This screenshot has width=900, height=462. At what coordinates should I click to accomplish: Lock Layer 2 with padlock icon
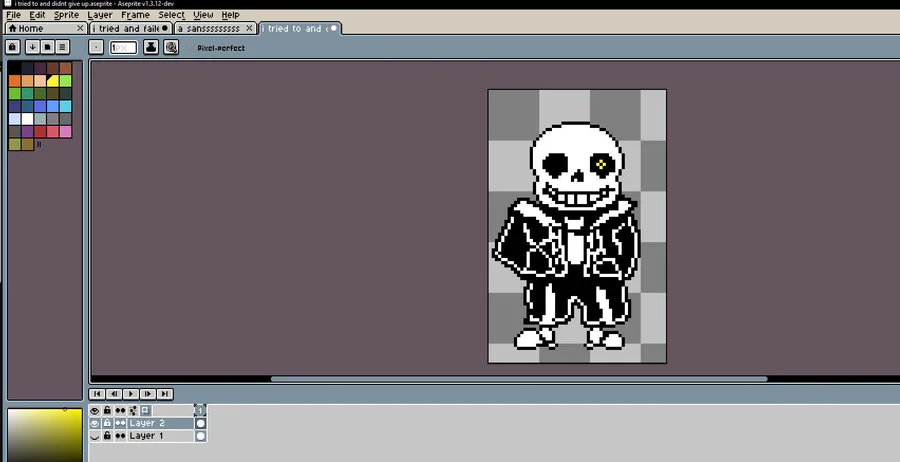coord(107,423)
